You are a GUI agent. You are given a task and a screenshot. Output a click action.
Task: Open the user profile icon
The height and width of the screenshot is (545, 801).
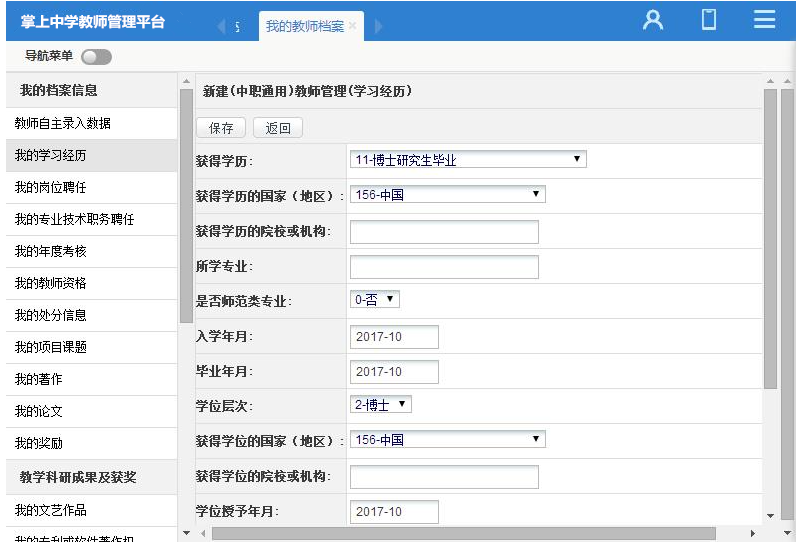tap(653, 20)
